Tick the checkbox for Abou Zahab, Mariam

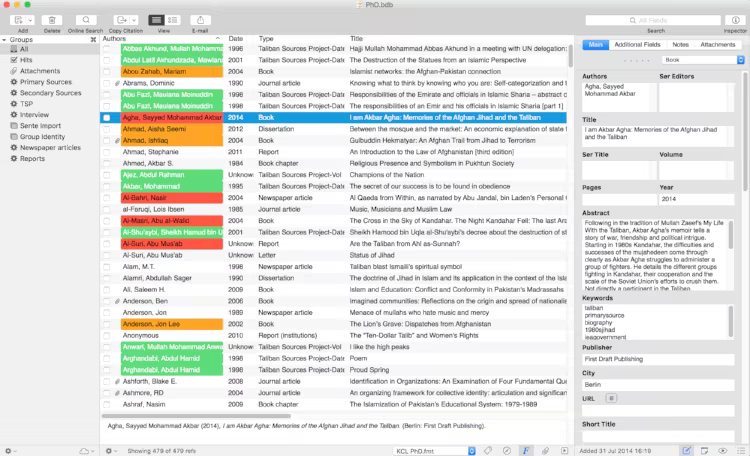(108, 72)
